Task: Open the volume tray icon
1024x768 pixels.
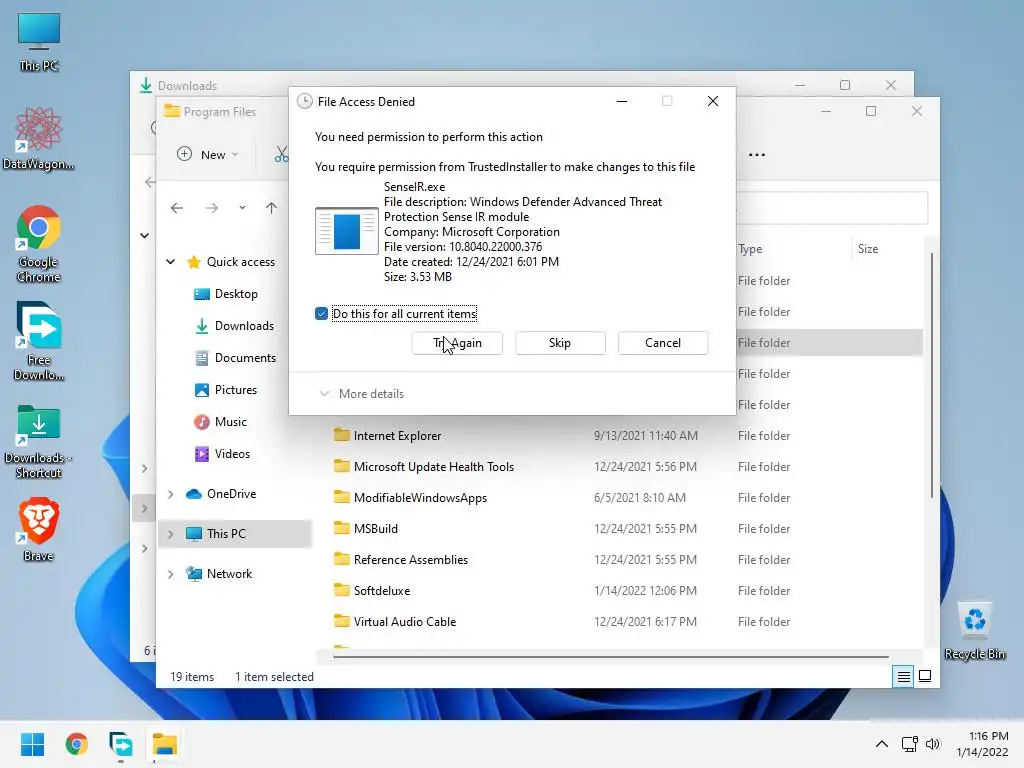Action: coord(933,744)
